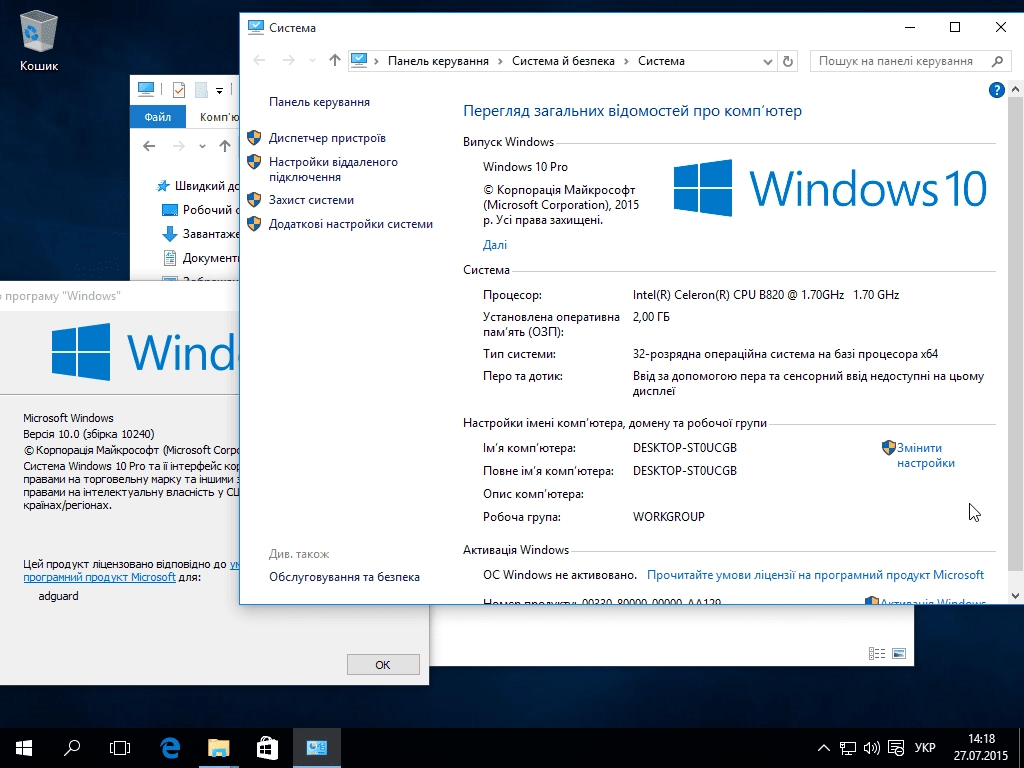The height and width of the screenshot is (768, 1024).
Task: Open Захист системи link
Action: pyautogui.click(x=312, y=200)
